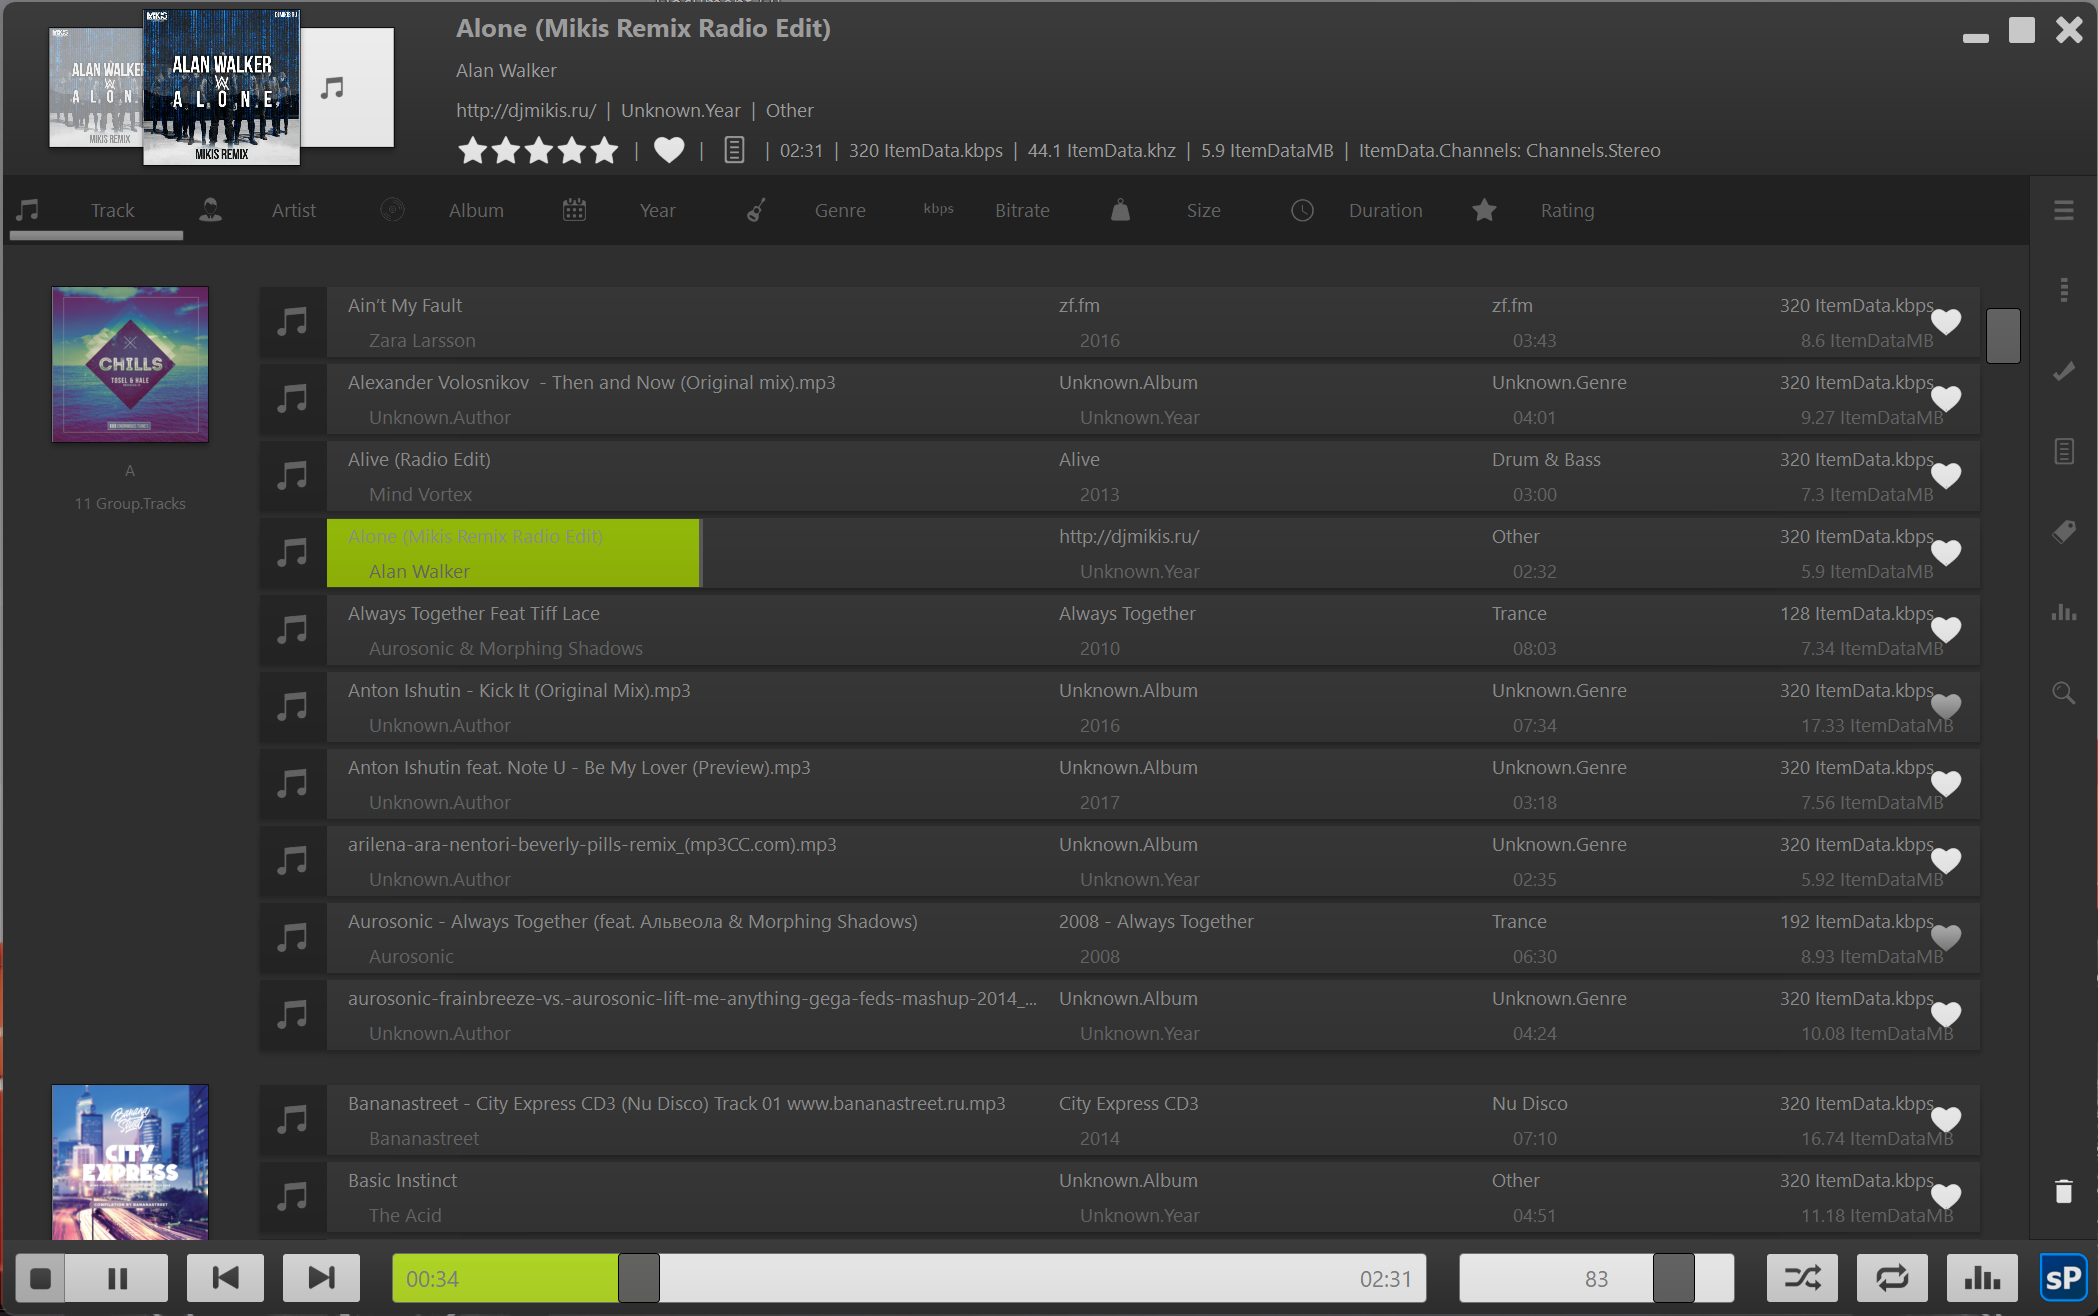Screen dimensions: 2098x1316
Task: Open the City Express album cover thumbnail
Action: [130, 1162]
